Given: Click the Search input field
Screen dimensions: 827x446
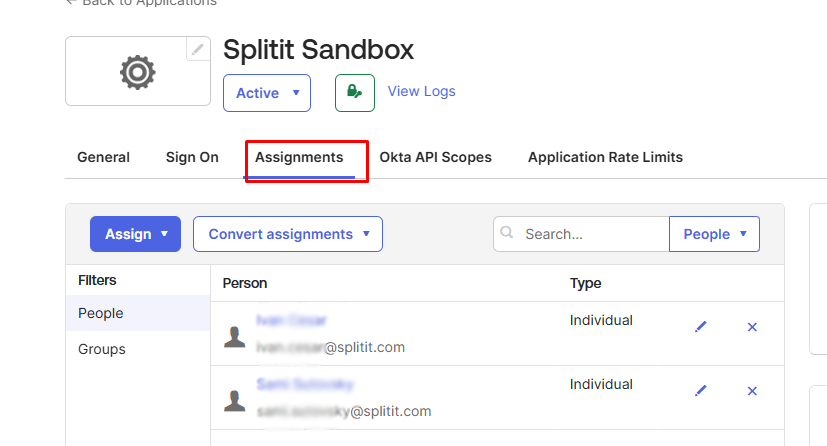Looking at the screenshot, I should pyautogui.click(x=581, y=234).
